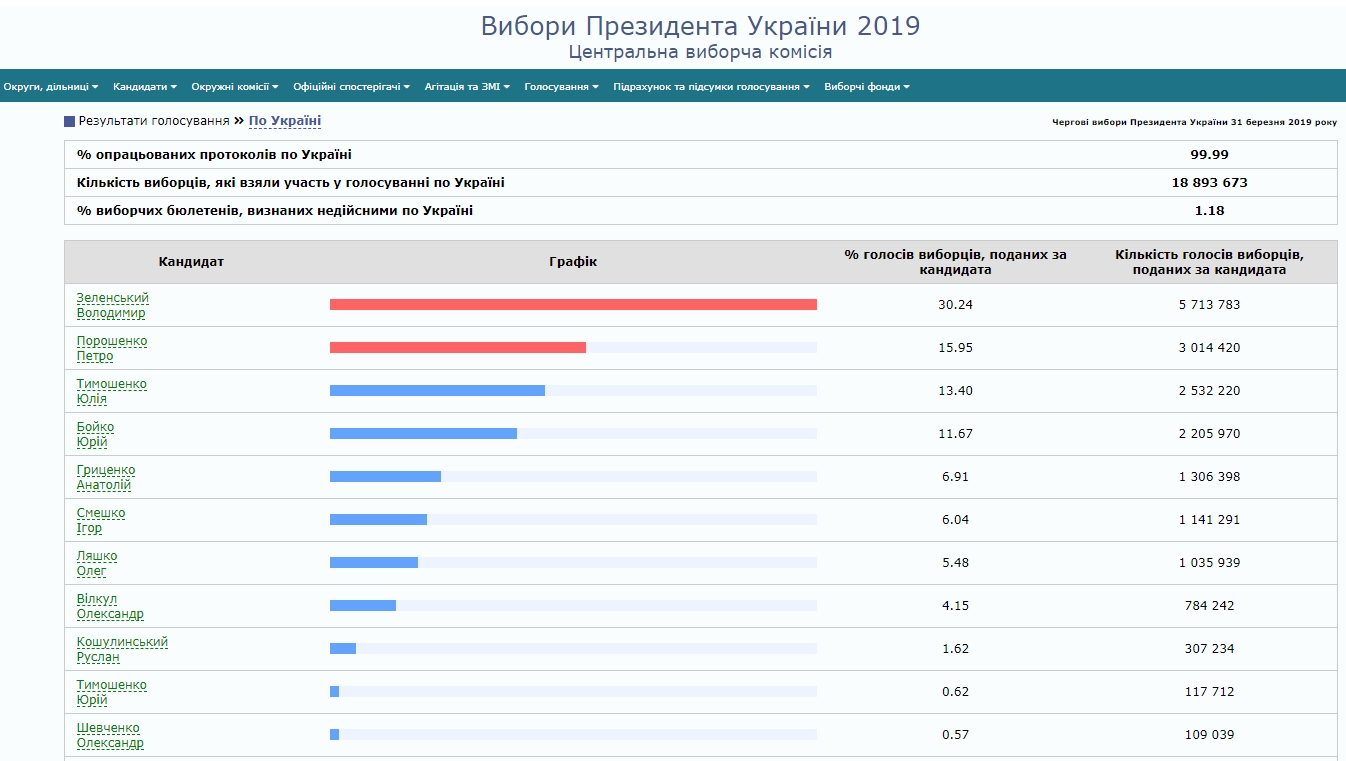The height and width of the screenshot is (761, 1346).
Task: Click the Вибори Президента України 2019 title
Action: 700,26
